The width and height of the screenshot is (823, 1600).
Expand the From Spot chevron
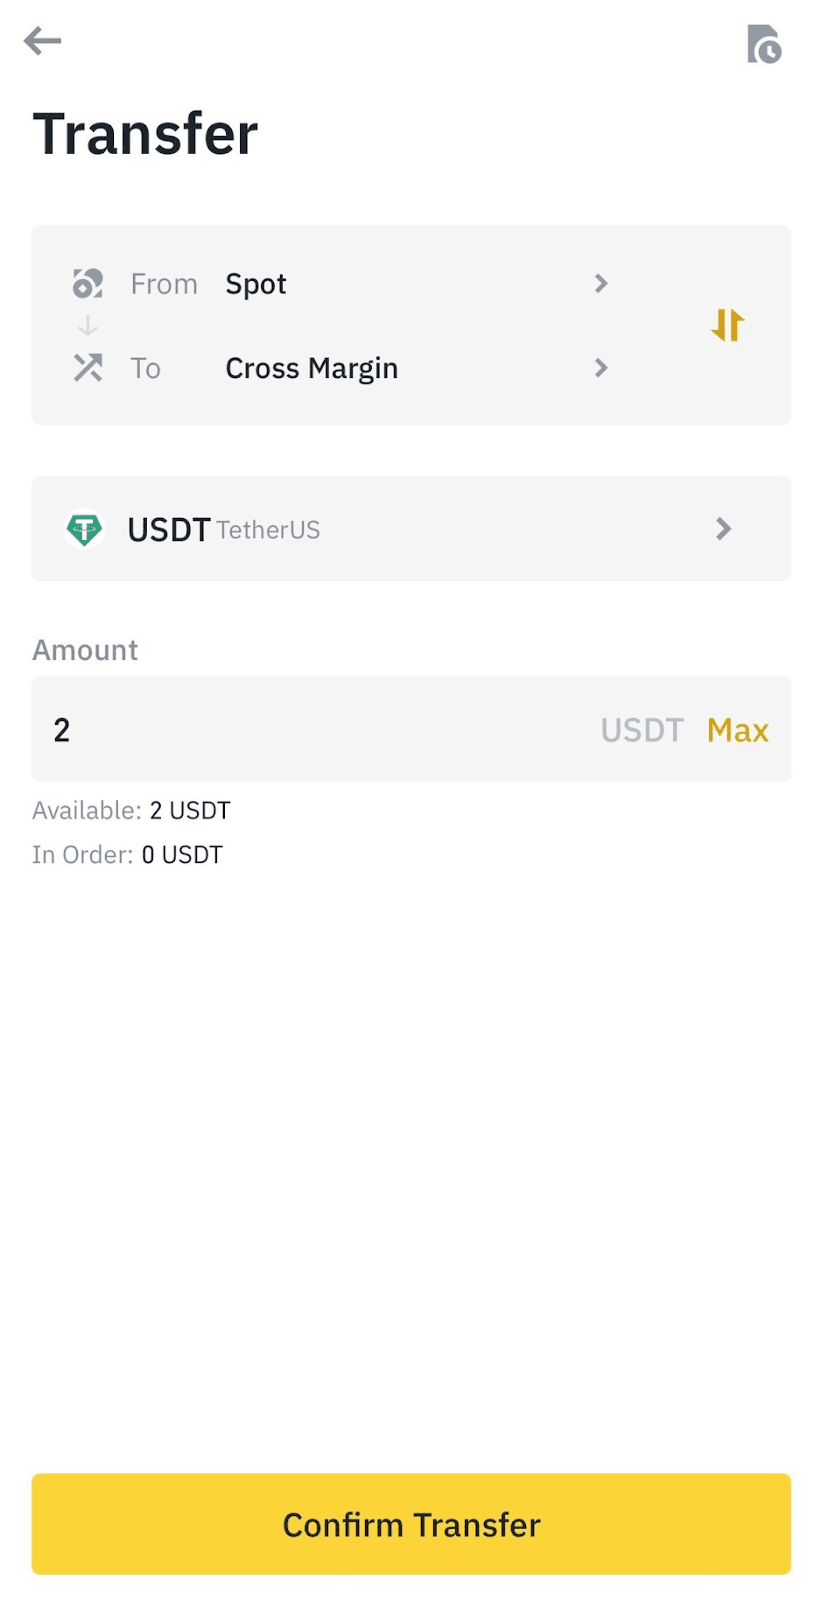pos(601,284)
